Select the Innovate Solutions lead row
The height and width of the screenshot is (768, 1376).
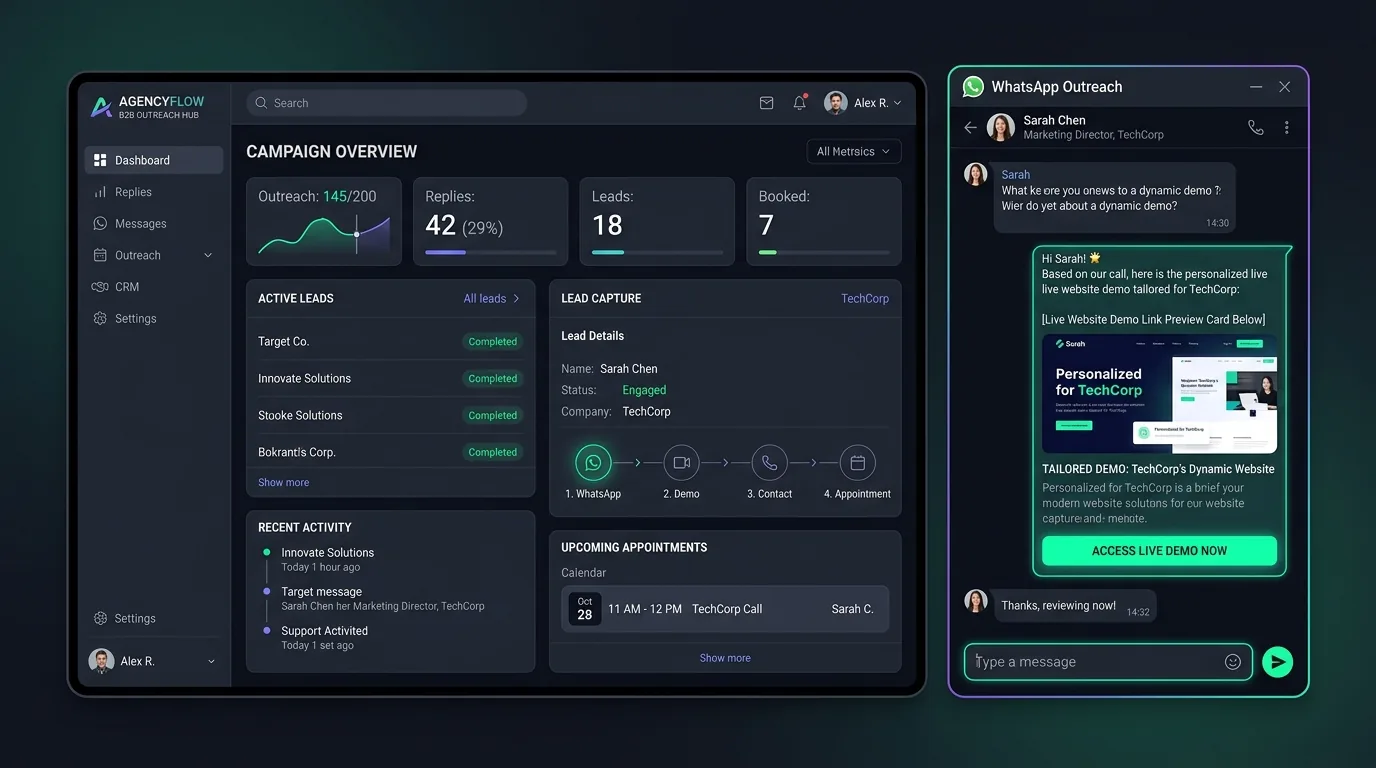pyautogui.click(x=390, y=379)
